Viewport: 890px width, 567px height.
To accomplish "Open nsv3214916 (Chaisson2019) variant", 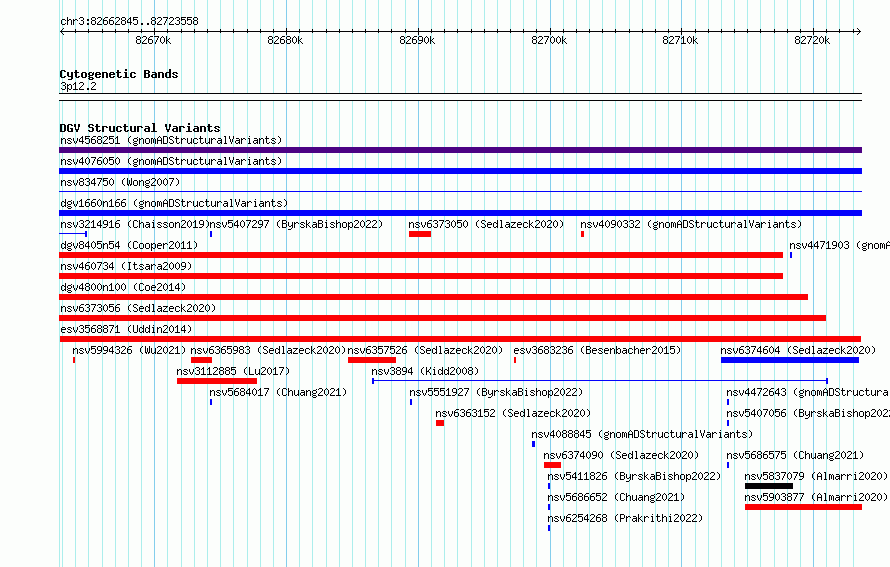I will point(135,224).
